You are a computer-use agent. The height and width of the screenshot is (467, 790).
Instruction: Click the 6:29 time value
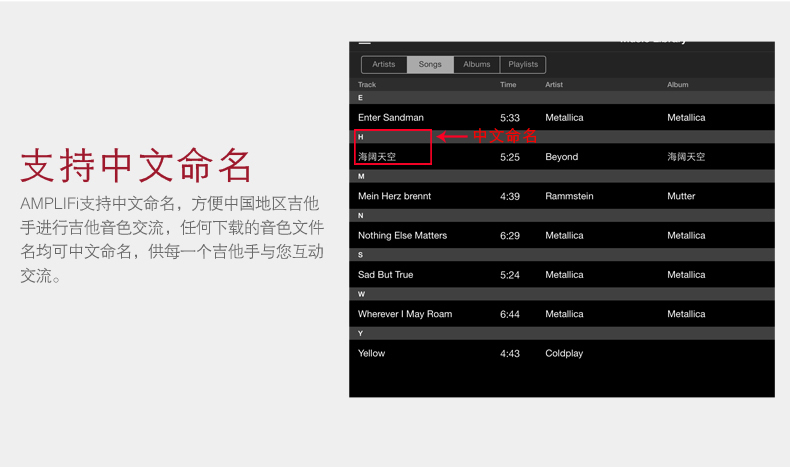[x=510, y=236]
